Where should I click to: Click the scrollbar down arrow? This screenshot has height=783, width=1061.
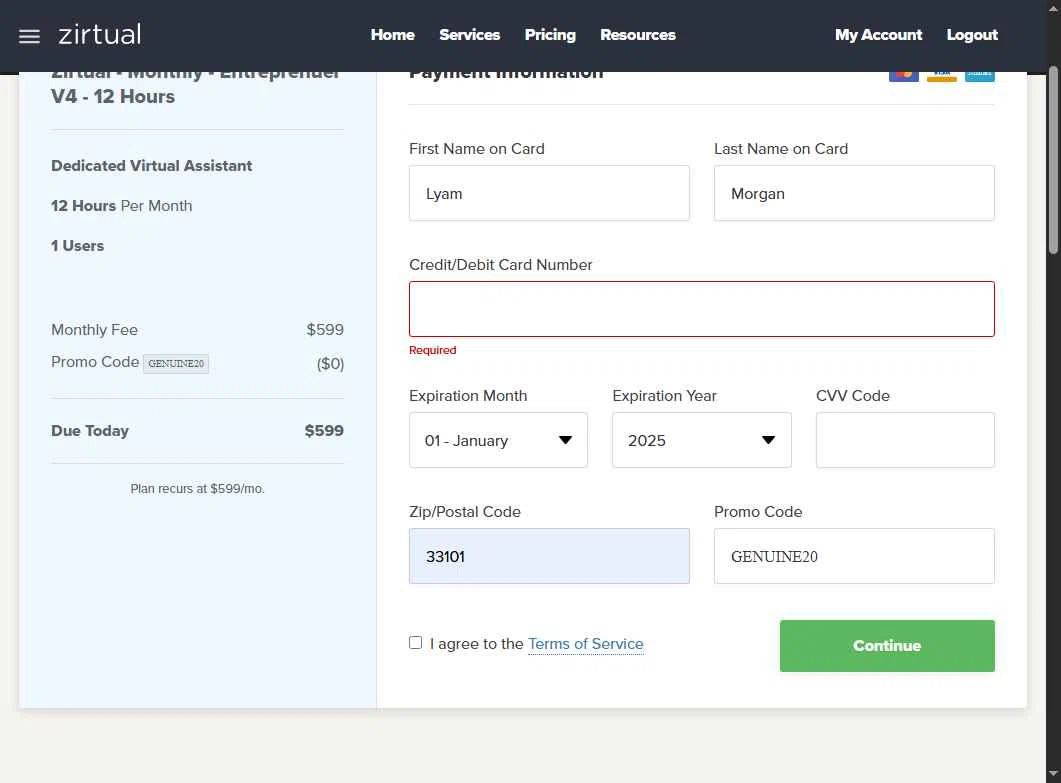tap(1053, 774)
